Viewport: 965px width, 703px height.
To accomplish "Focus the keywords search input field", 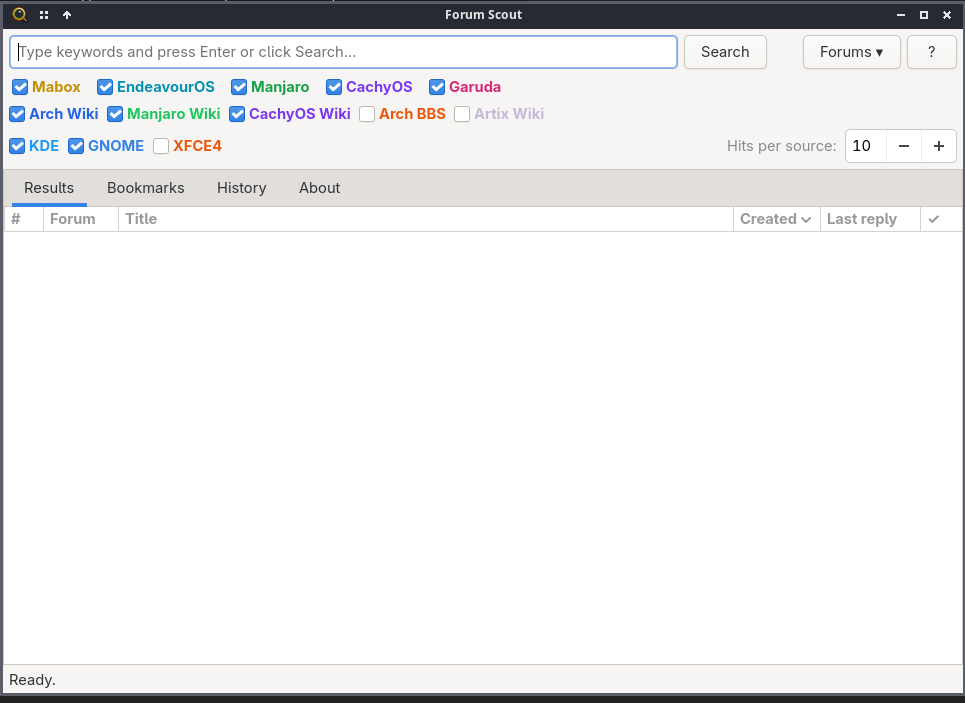I will pos(343,52).
